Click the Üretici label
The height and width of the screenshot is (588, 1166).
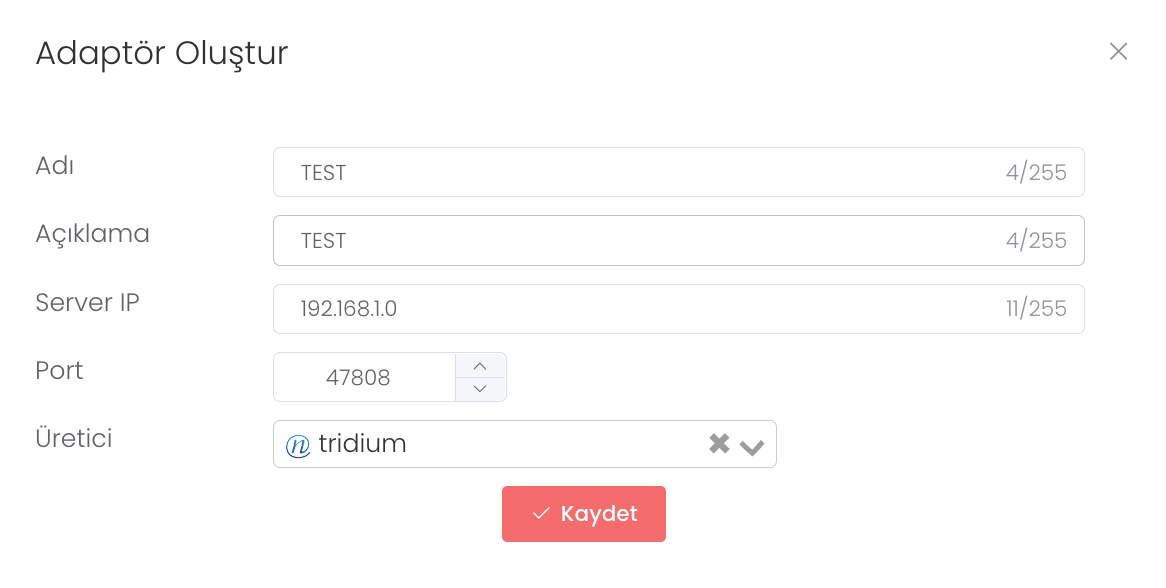click(x=73, y=438)
